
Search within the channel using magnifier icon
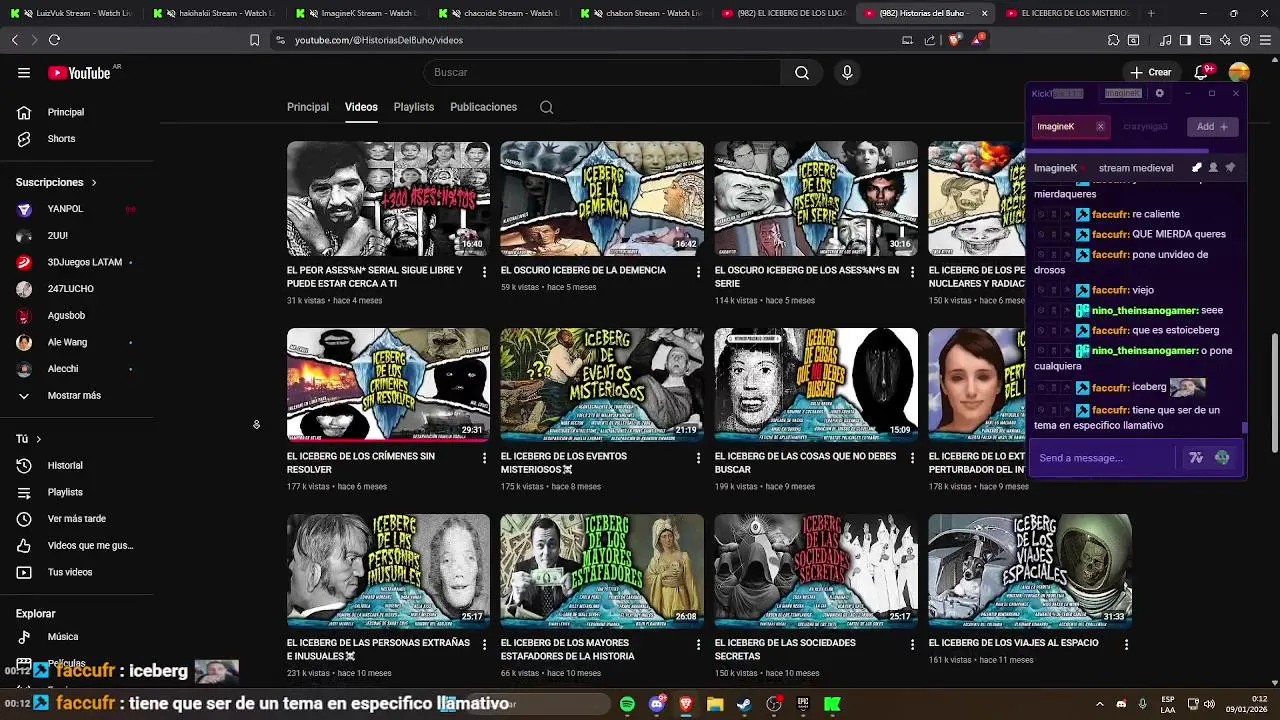[x=546, y=107]
